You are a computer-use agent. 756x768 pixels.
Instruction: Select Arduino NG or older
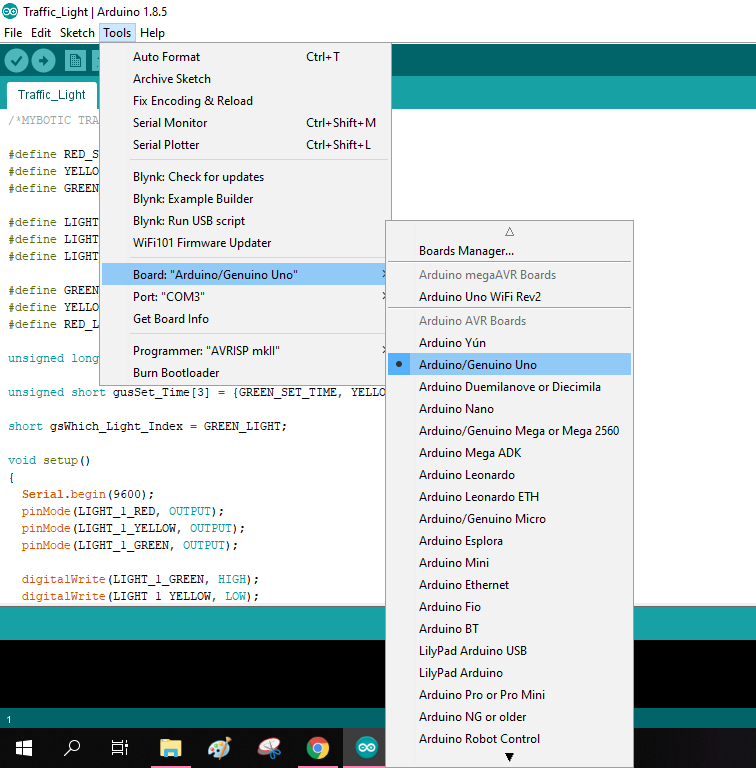(509, 718)
